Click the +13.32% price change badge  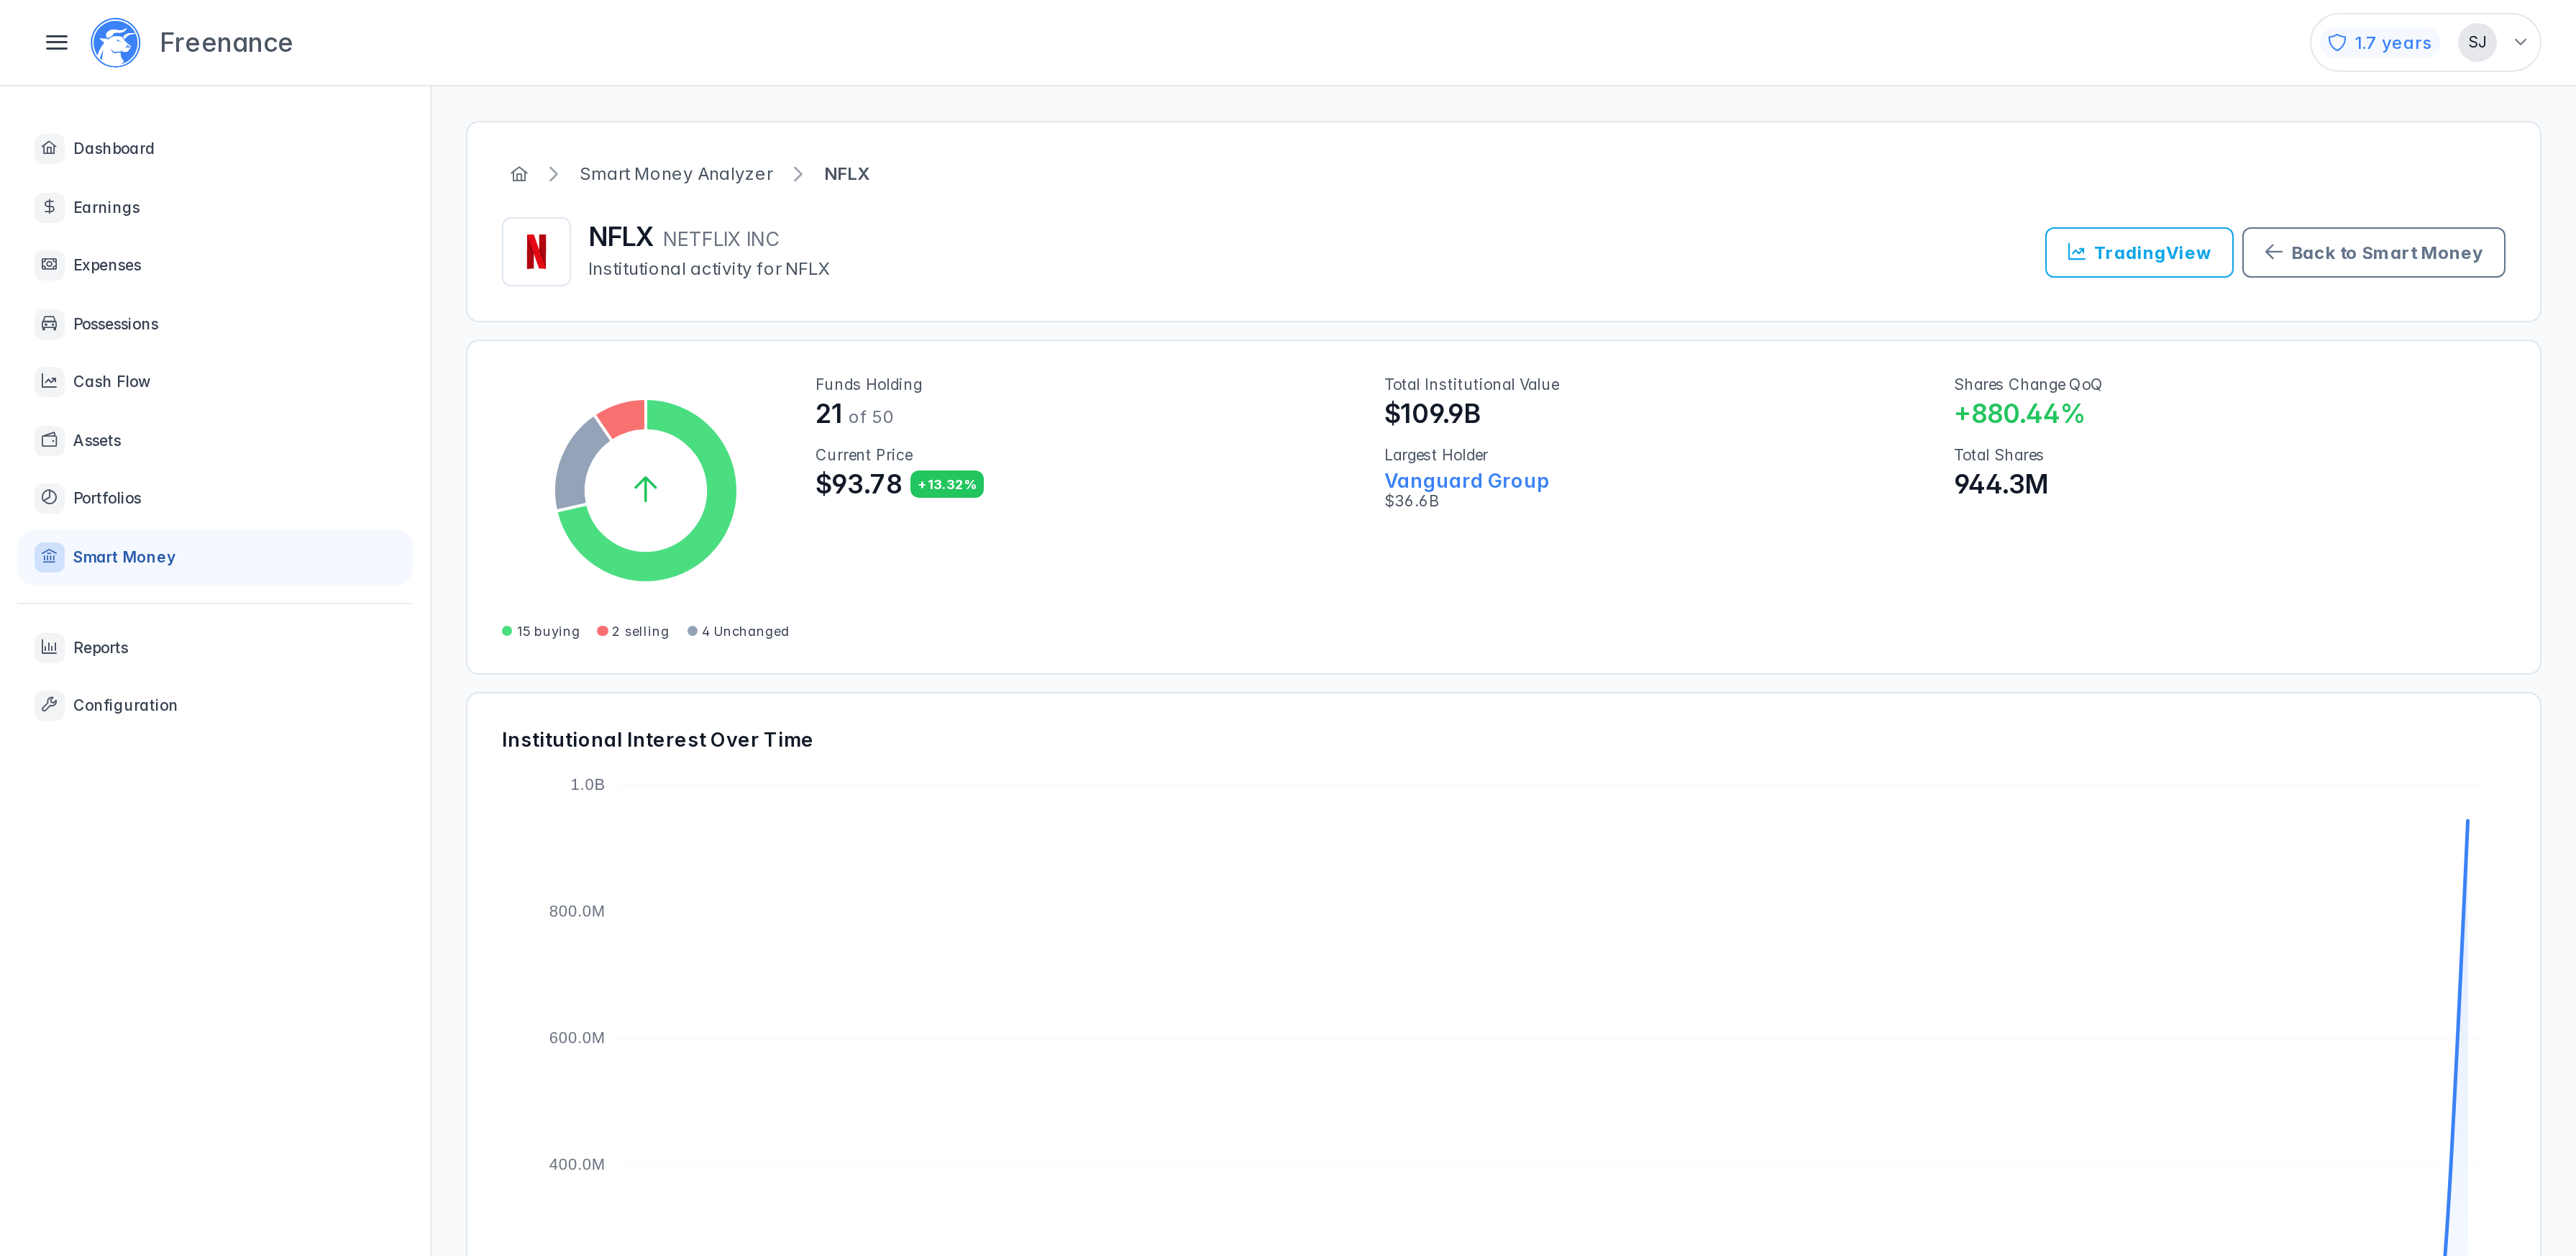click(947, 484)
